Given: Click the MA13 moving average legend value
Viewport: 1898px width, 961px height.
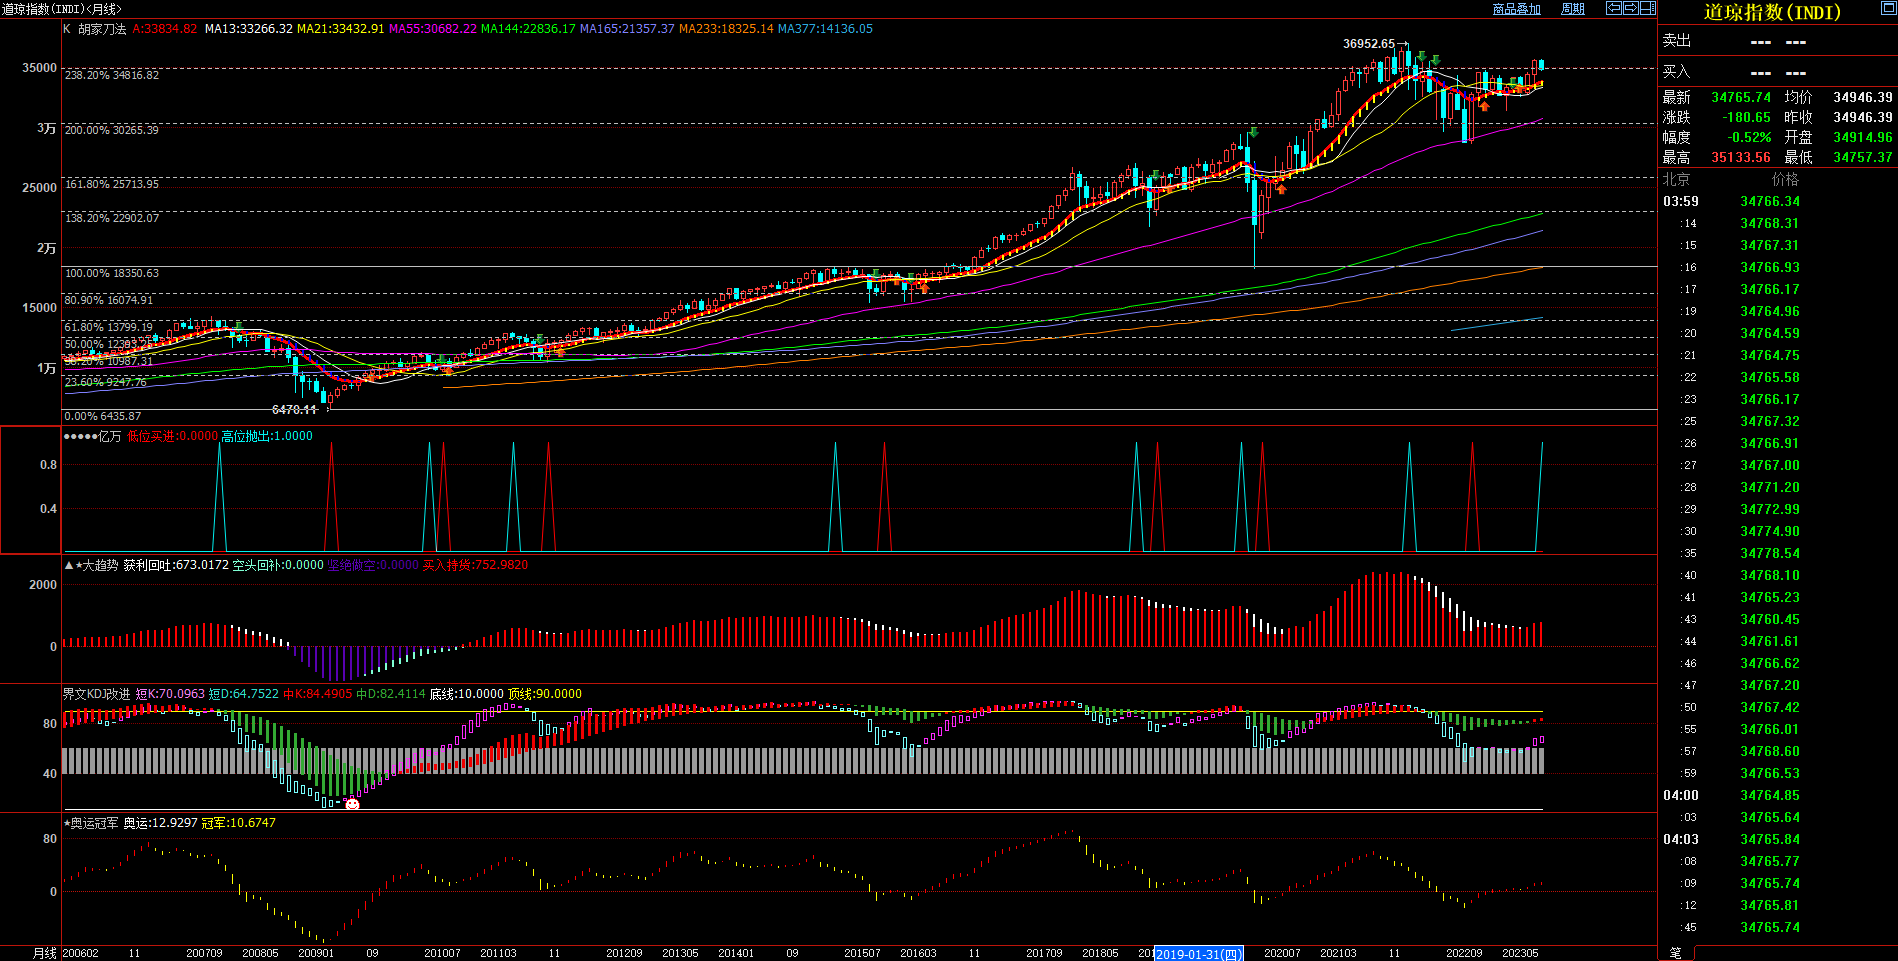Looking at the screenshot, I should click(x=248, y=29).
